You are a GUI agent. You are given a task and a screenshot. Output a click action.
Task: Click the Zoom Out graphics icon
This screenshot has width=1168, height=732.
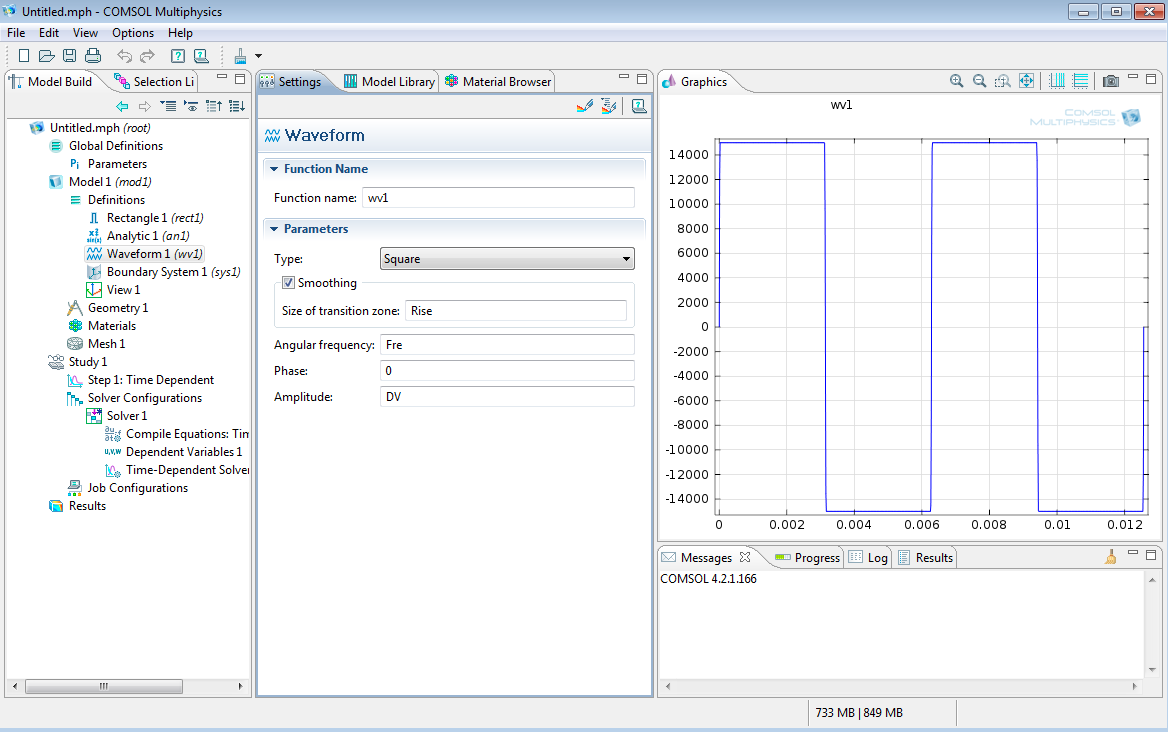(x=980, y=81)
